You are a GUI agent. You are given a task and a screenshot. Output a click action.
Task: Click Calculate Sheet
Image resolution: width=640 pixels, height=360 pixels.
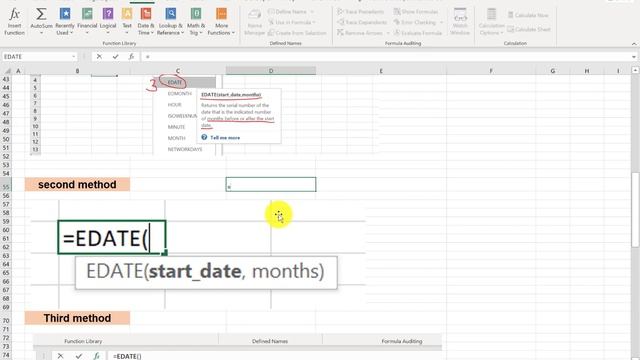pos(529,29)
